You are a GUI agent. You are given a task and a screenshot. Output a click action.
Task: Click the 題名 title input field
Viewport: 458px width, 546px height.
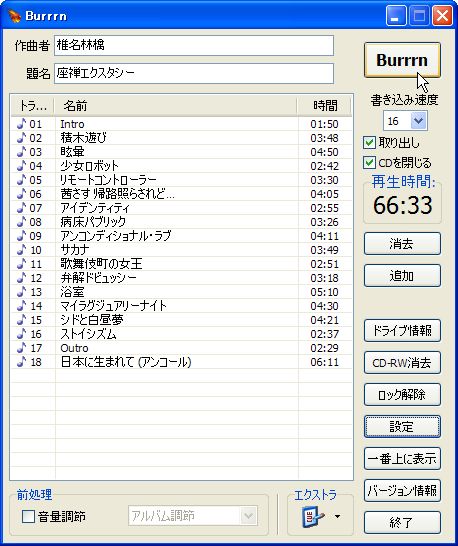coord(194,73)
